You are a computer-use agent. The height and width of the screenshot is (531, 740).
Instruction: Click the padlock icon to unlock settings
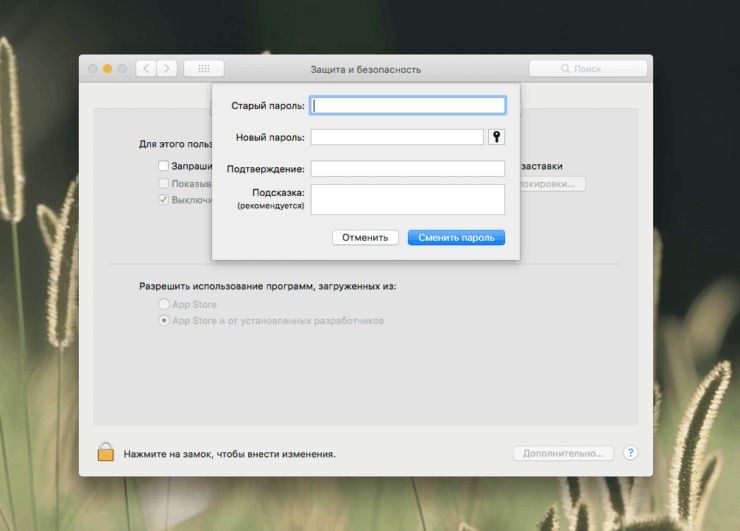(106, 452)
